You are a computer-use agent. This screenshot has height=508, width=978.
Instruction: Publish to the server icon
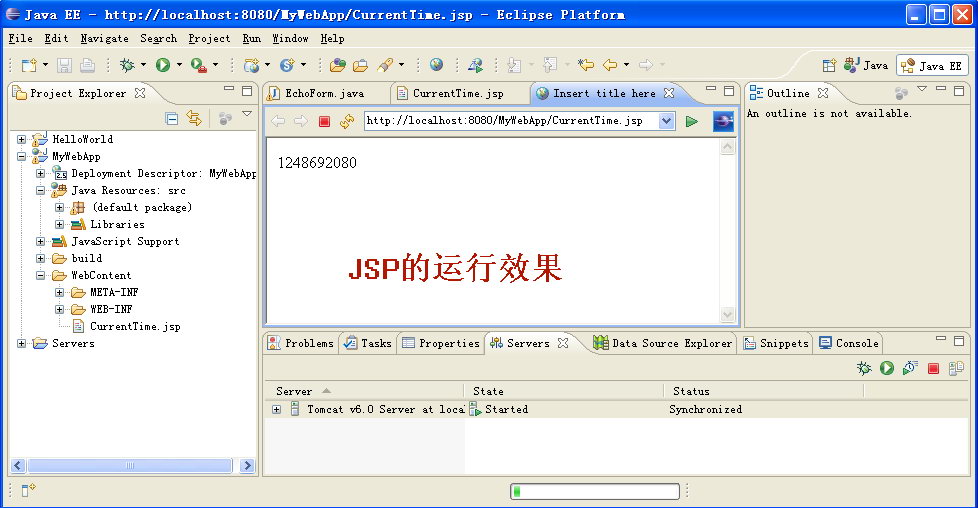pos(956,369)
